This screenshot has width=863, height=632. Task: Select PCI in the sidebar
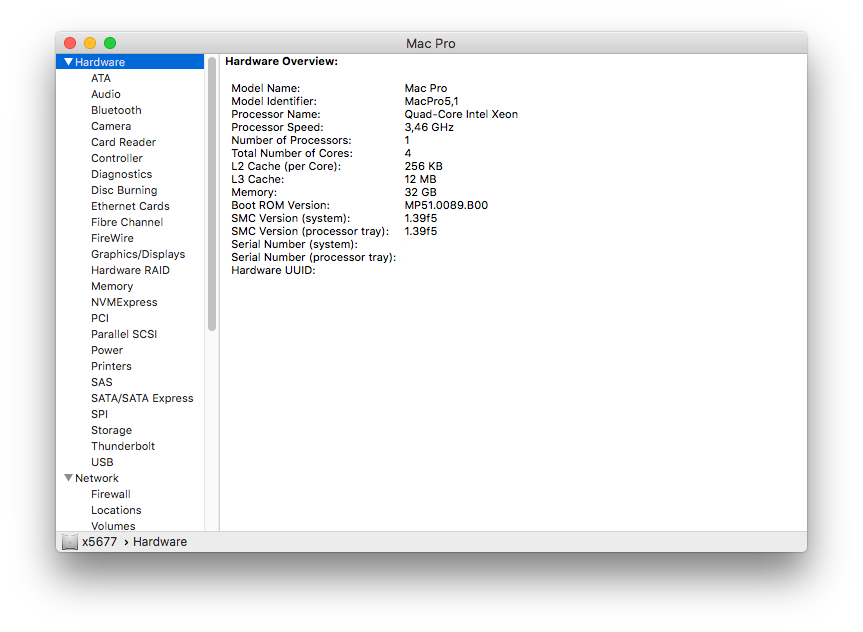click(100, 318)
